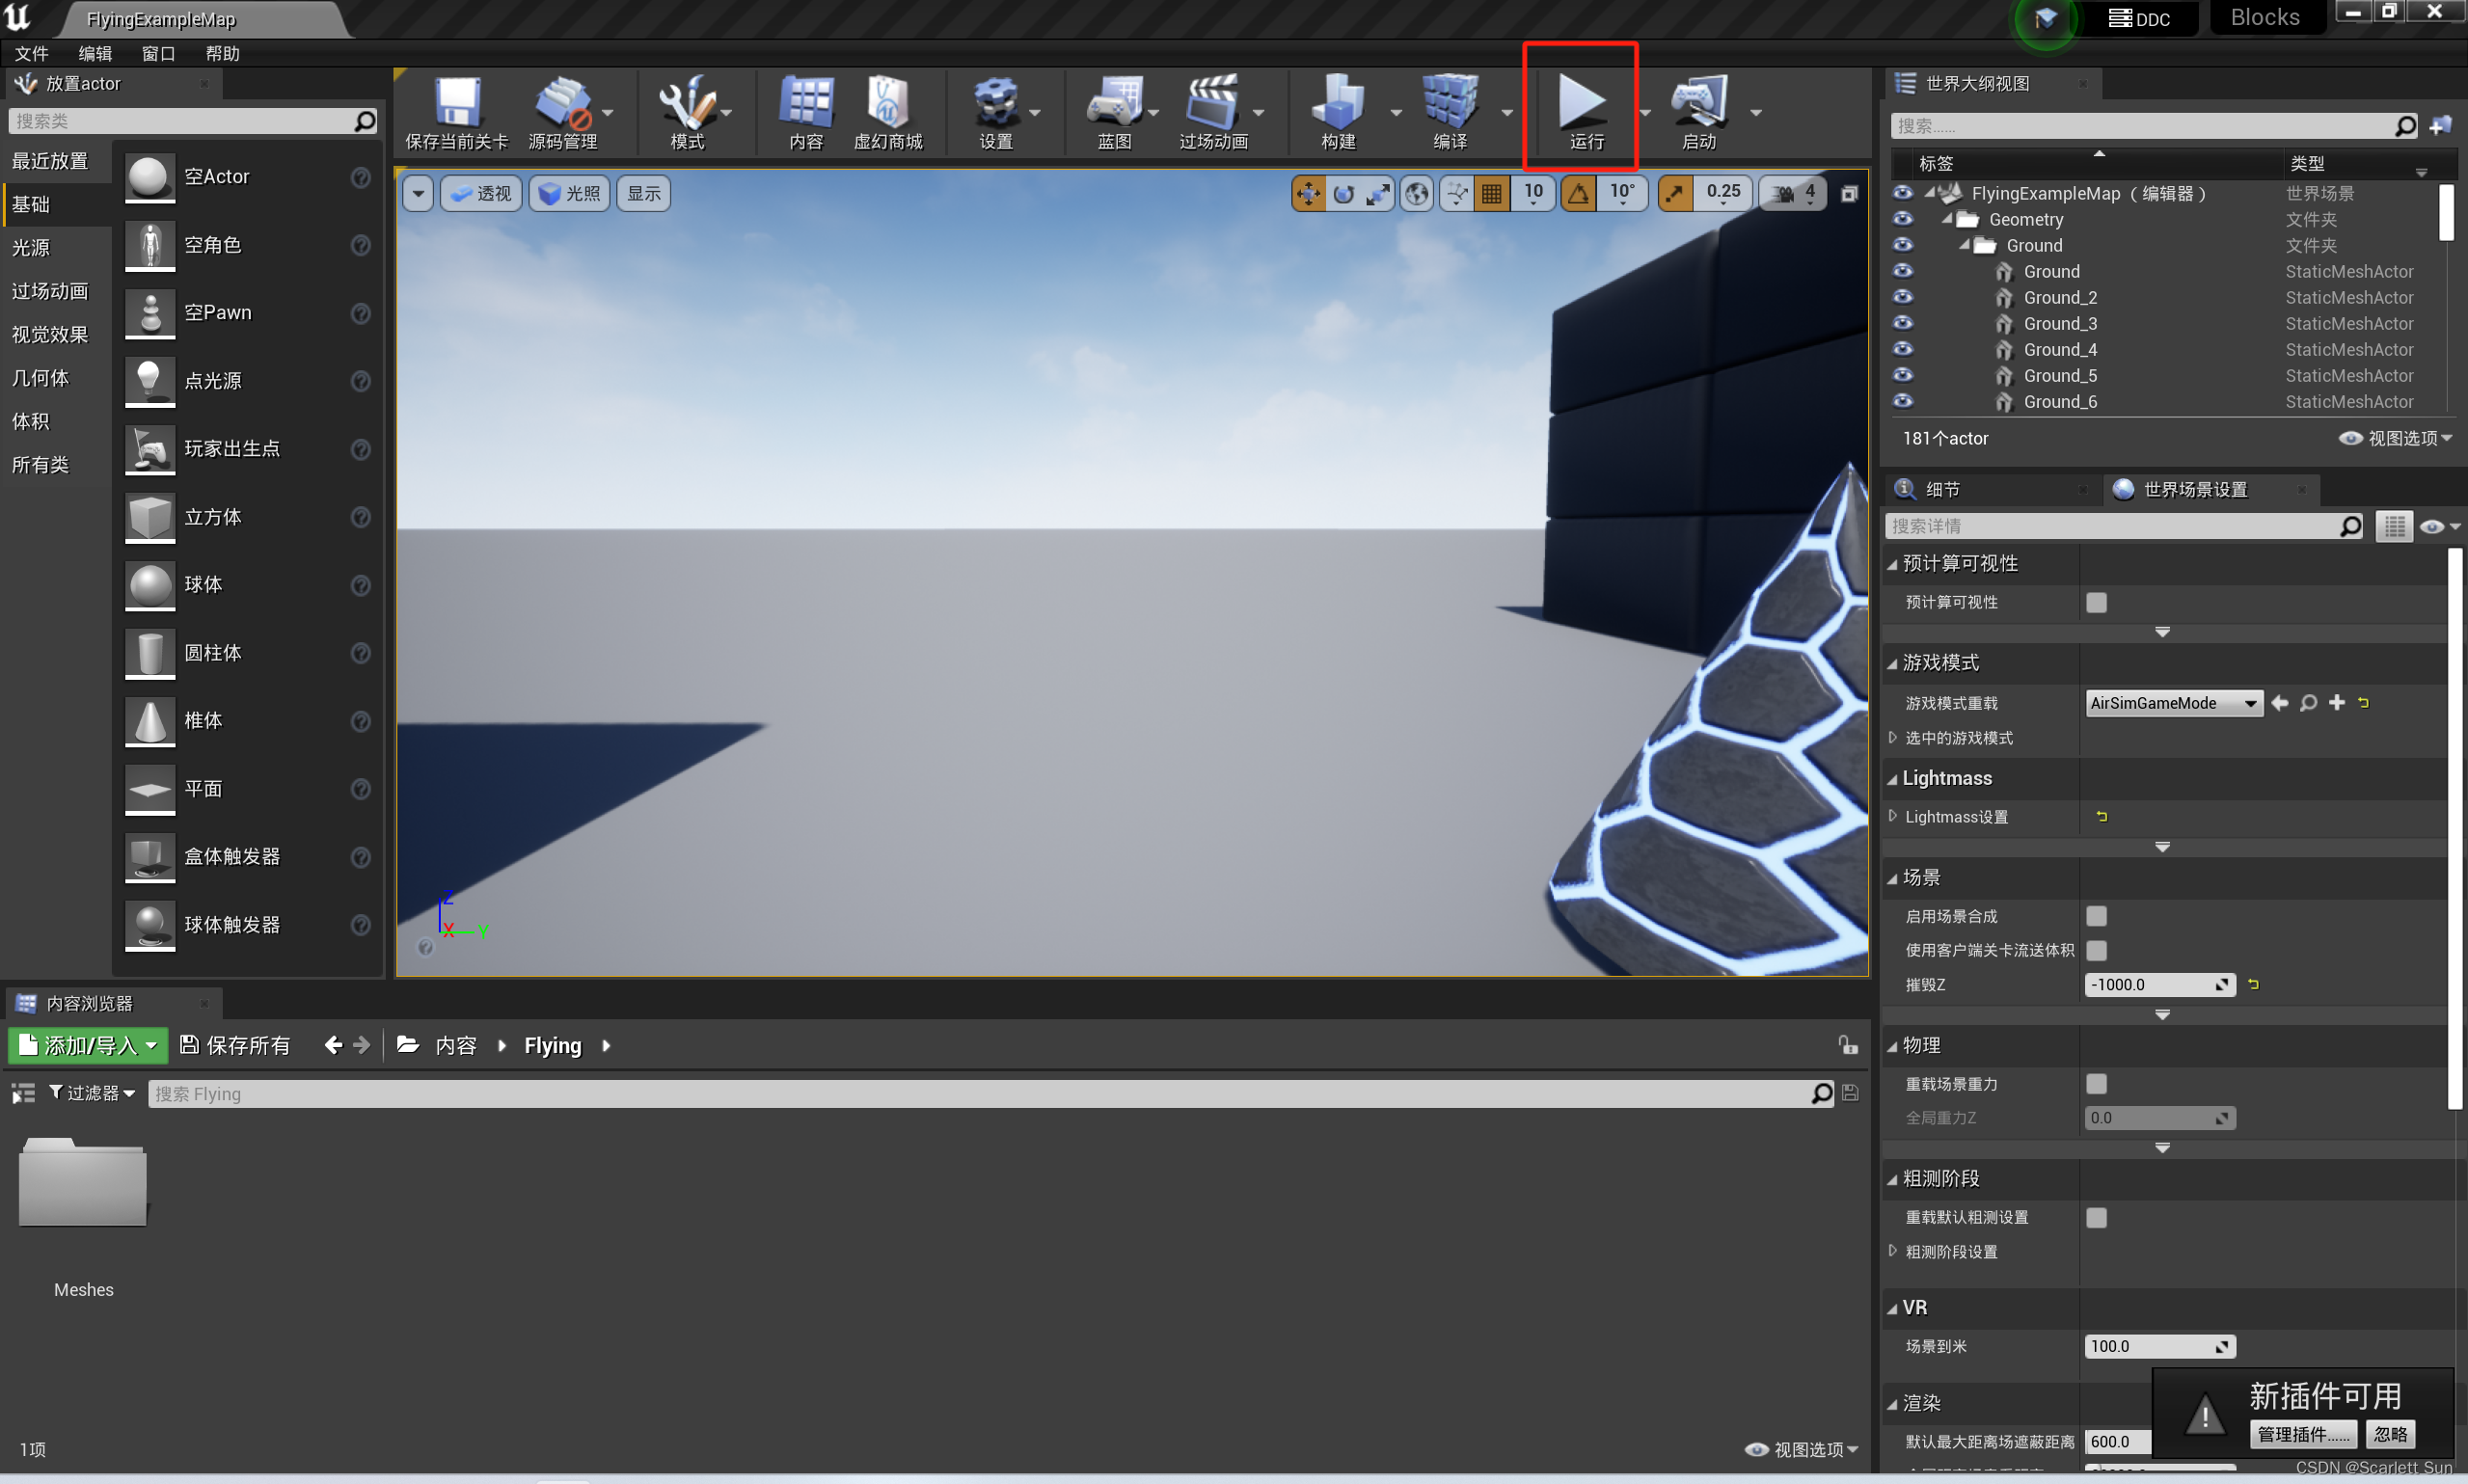2468x1484 pixels.
Task: Click the 添加/导入 button
Action: [x=88, y=1045]
